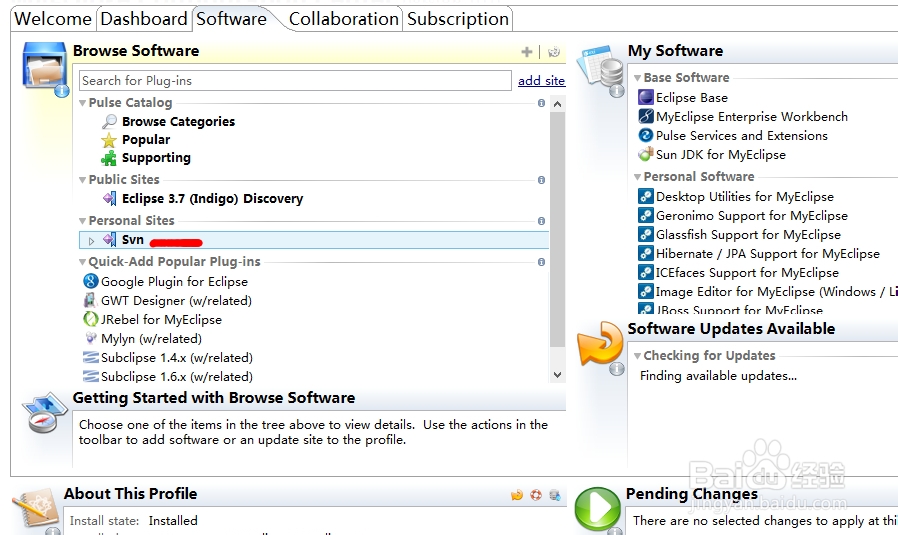The height and width of the screenshot is (535, 898).
Task: Click the Popular star icon
Action: pos(109,140)
